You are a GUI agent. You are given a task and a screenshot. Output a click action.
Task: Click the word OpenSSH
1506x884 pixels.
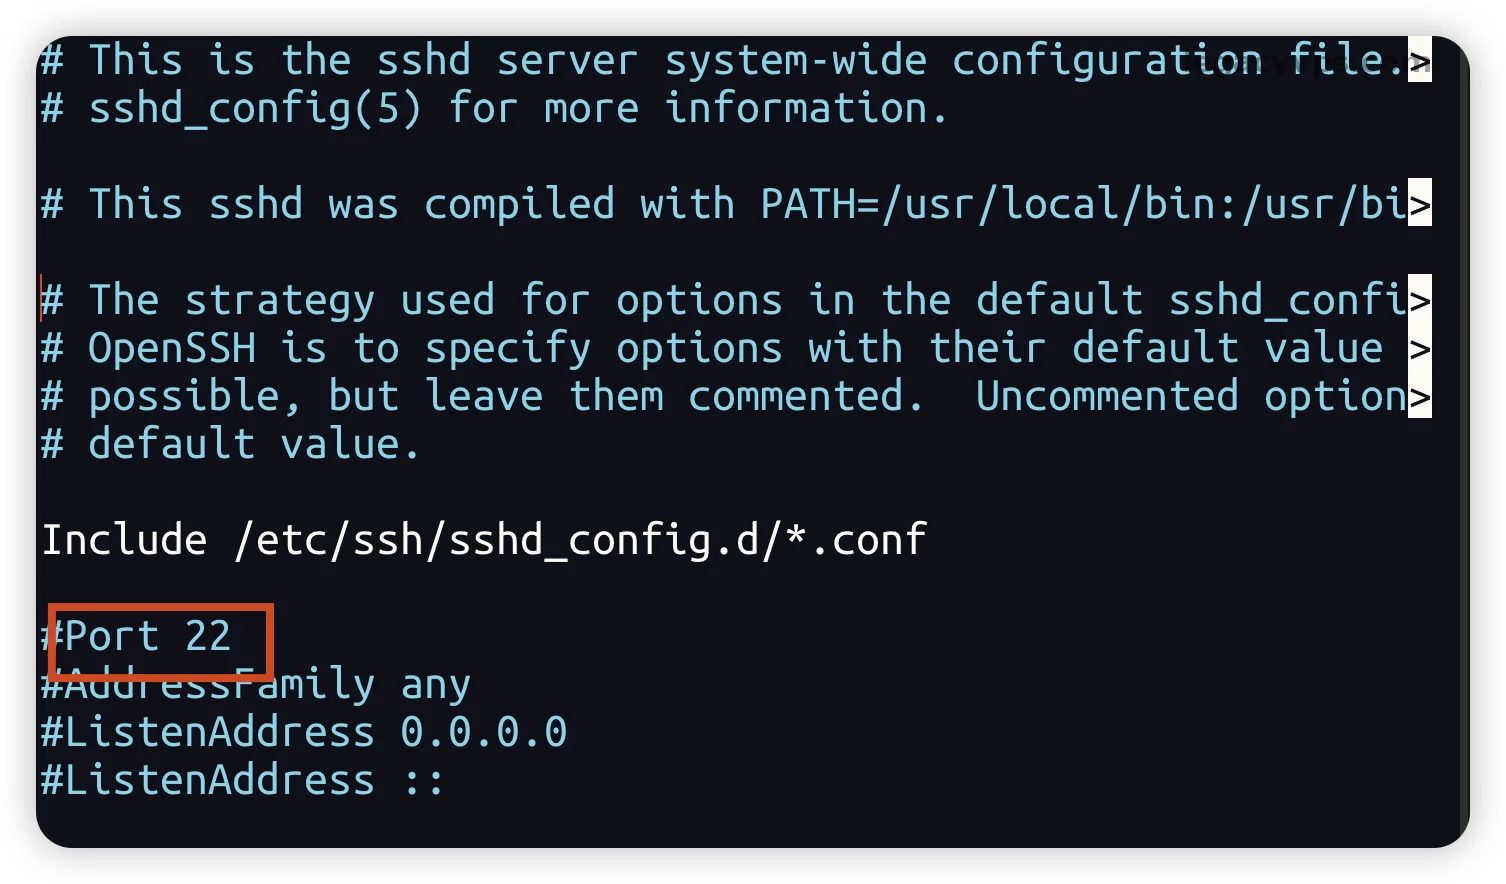point(172,349)
